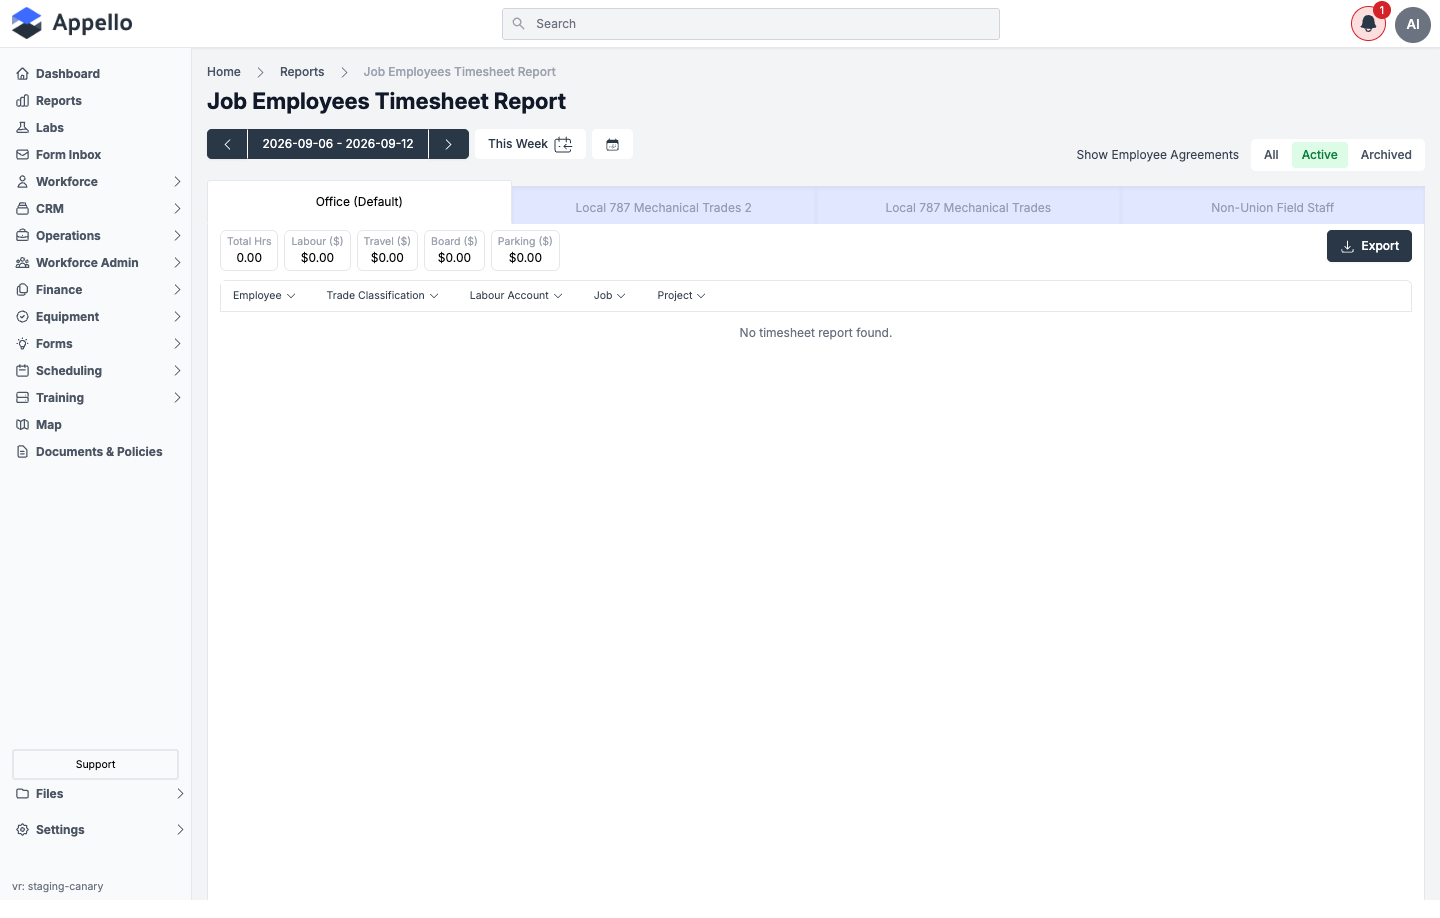Screen dimensions: 1440x918
Task: Go to next week arrow
Action: [x=449, y=144]
